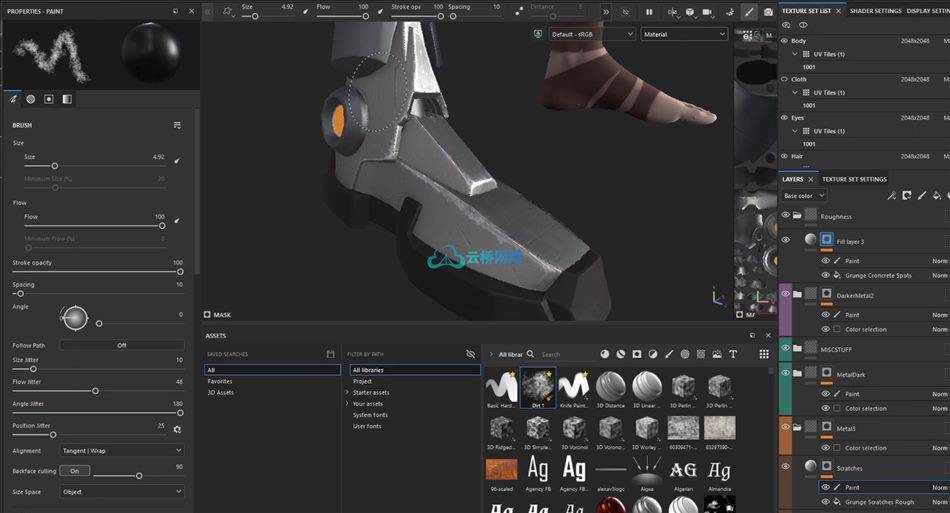950x513 pixels.
Task: Open the Material viewport mode dropdown
Action: [x=684, y=35]
